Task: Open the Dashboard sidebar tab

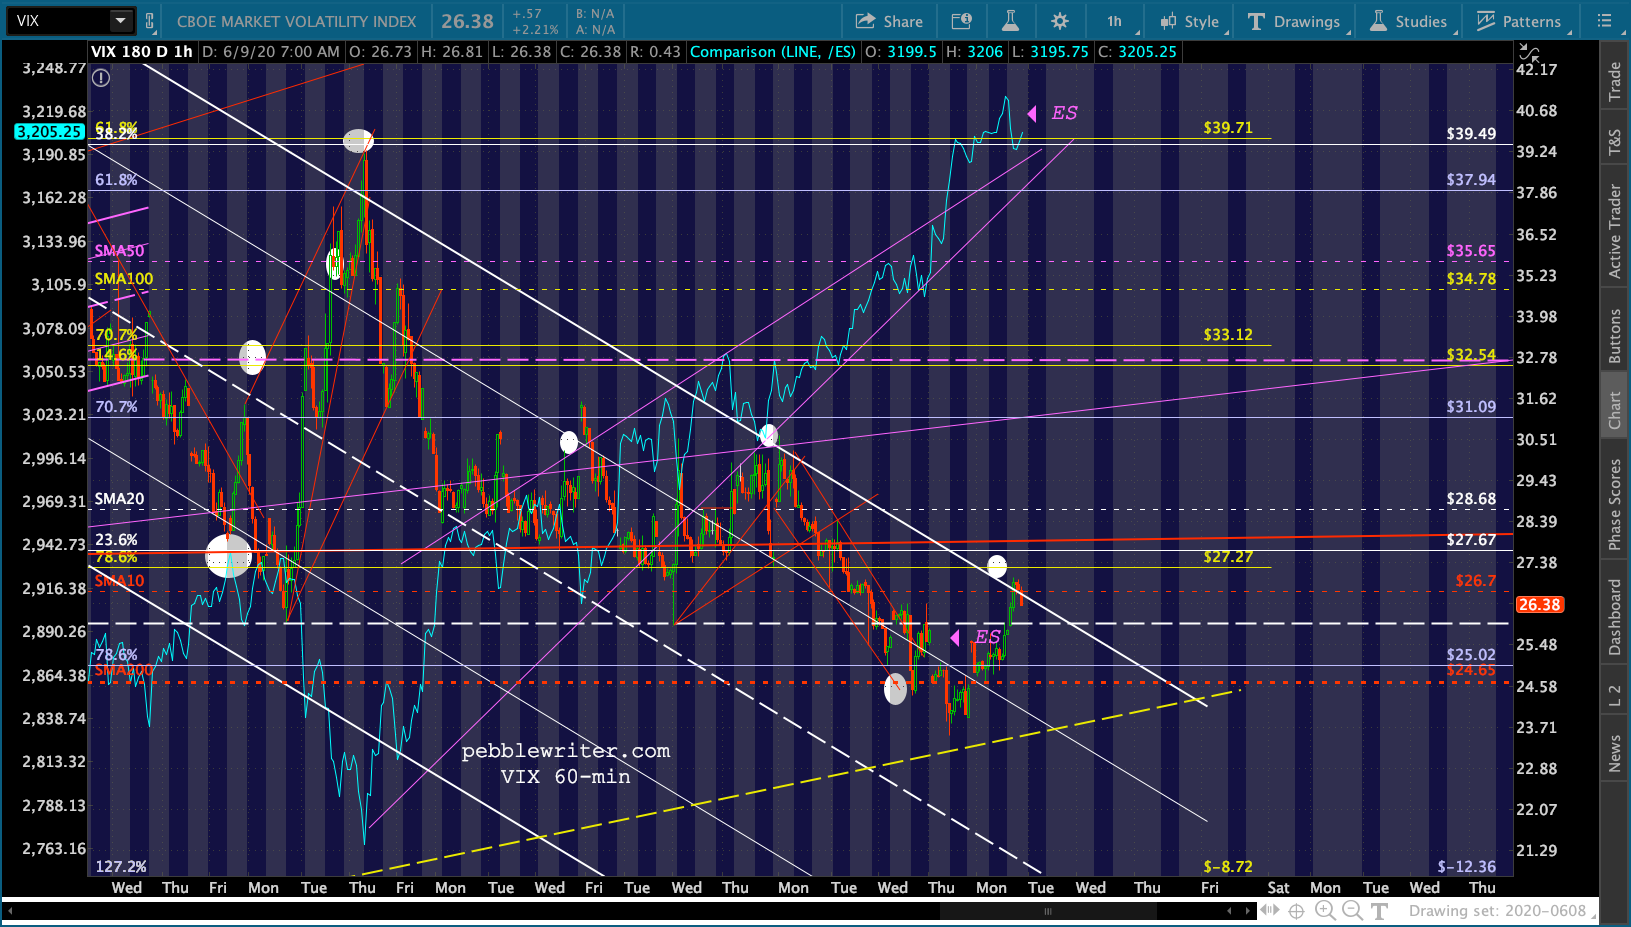Action: click(x=1615, y=617)
